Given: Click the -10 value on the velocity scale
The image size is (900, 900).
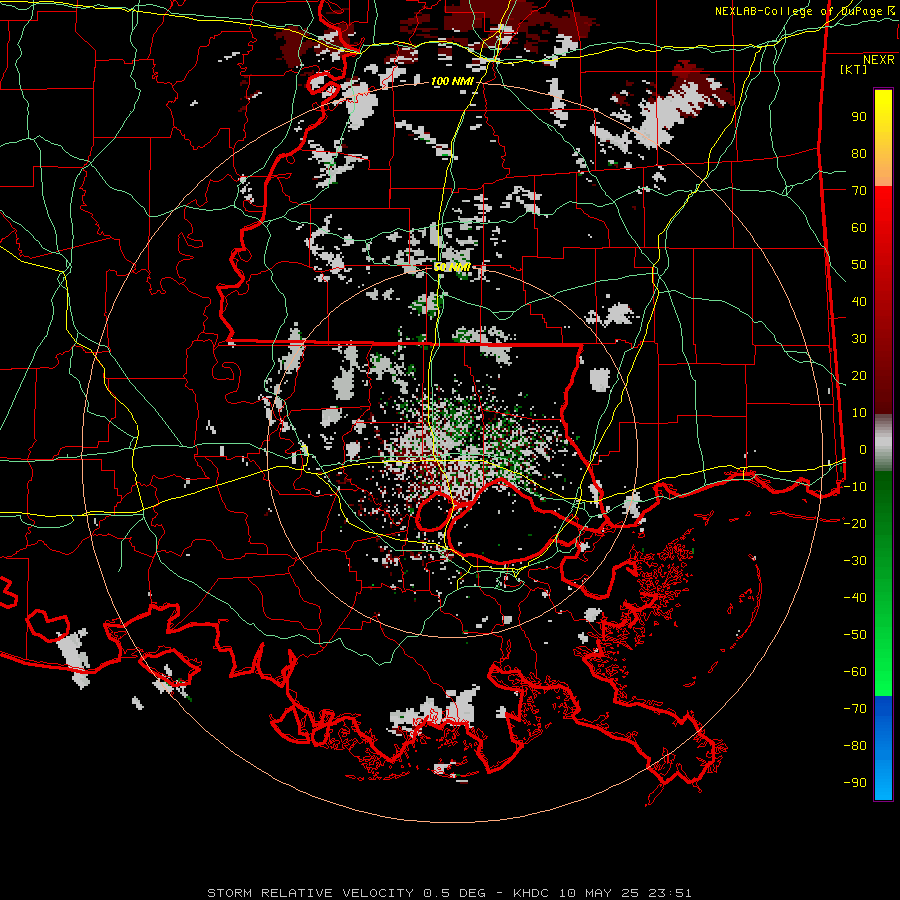Looking at the screenshot, I should point(855,487).
